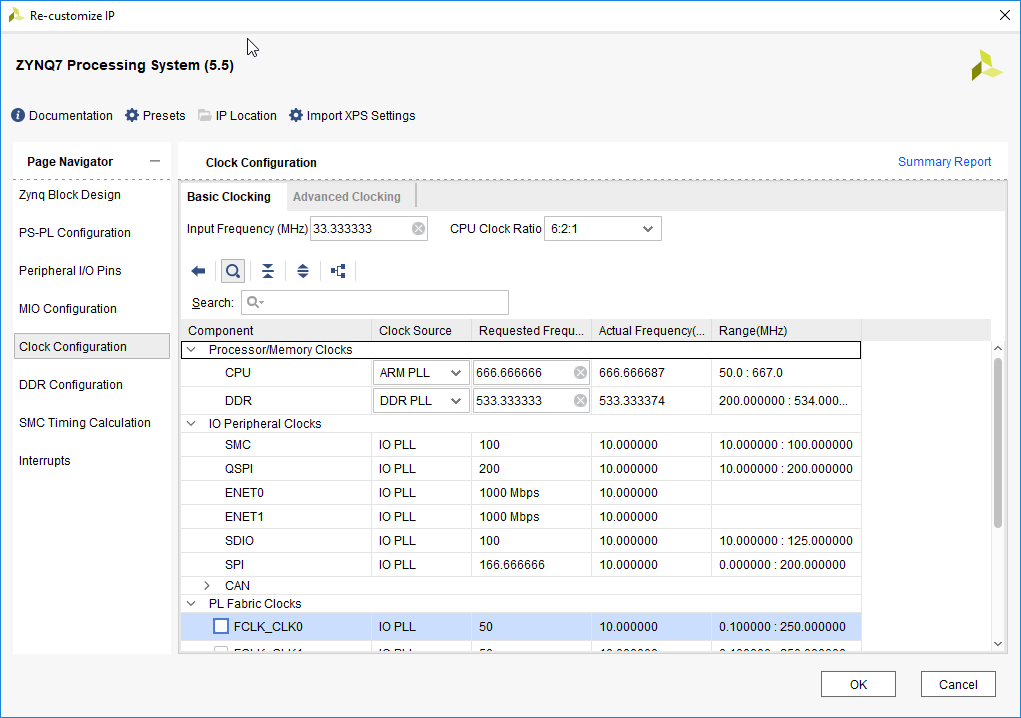Screen dimensions: 1021x718
Task: Click the Expand All toolbar icon
Action: tap(303, 271)
